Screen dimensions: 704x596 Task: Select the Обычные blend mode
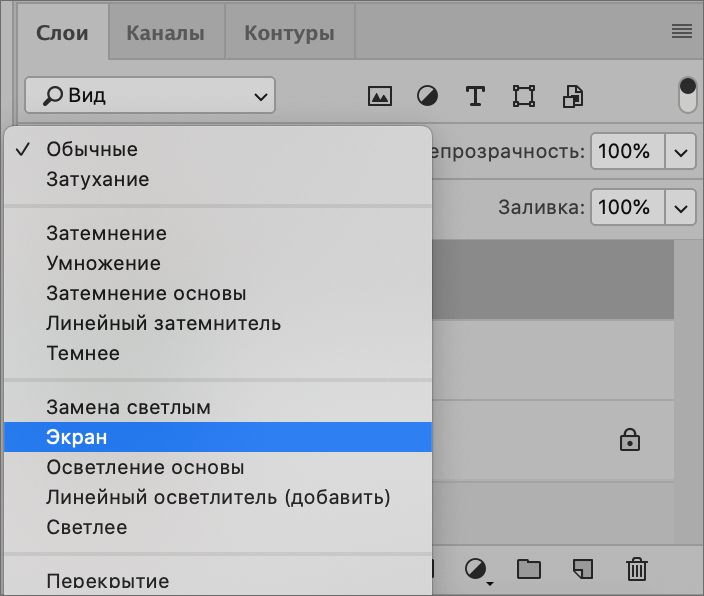(218, 149)
